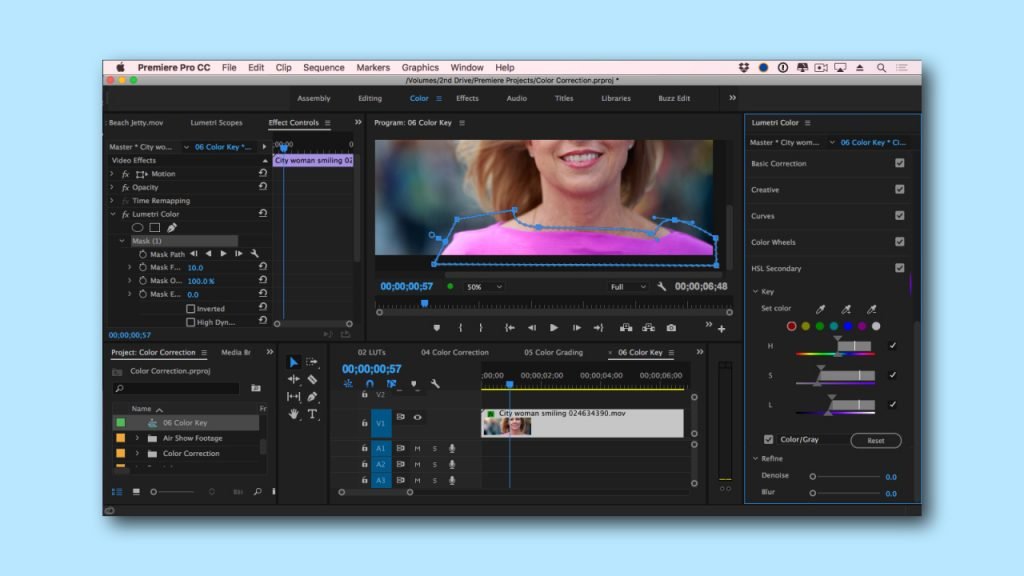Select the blue color swatch in Key

[848, 326]
